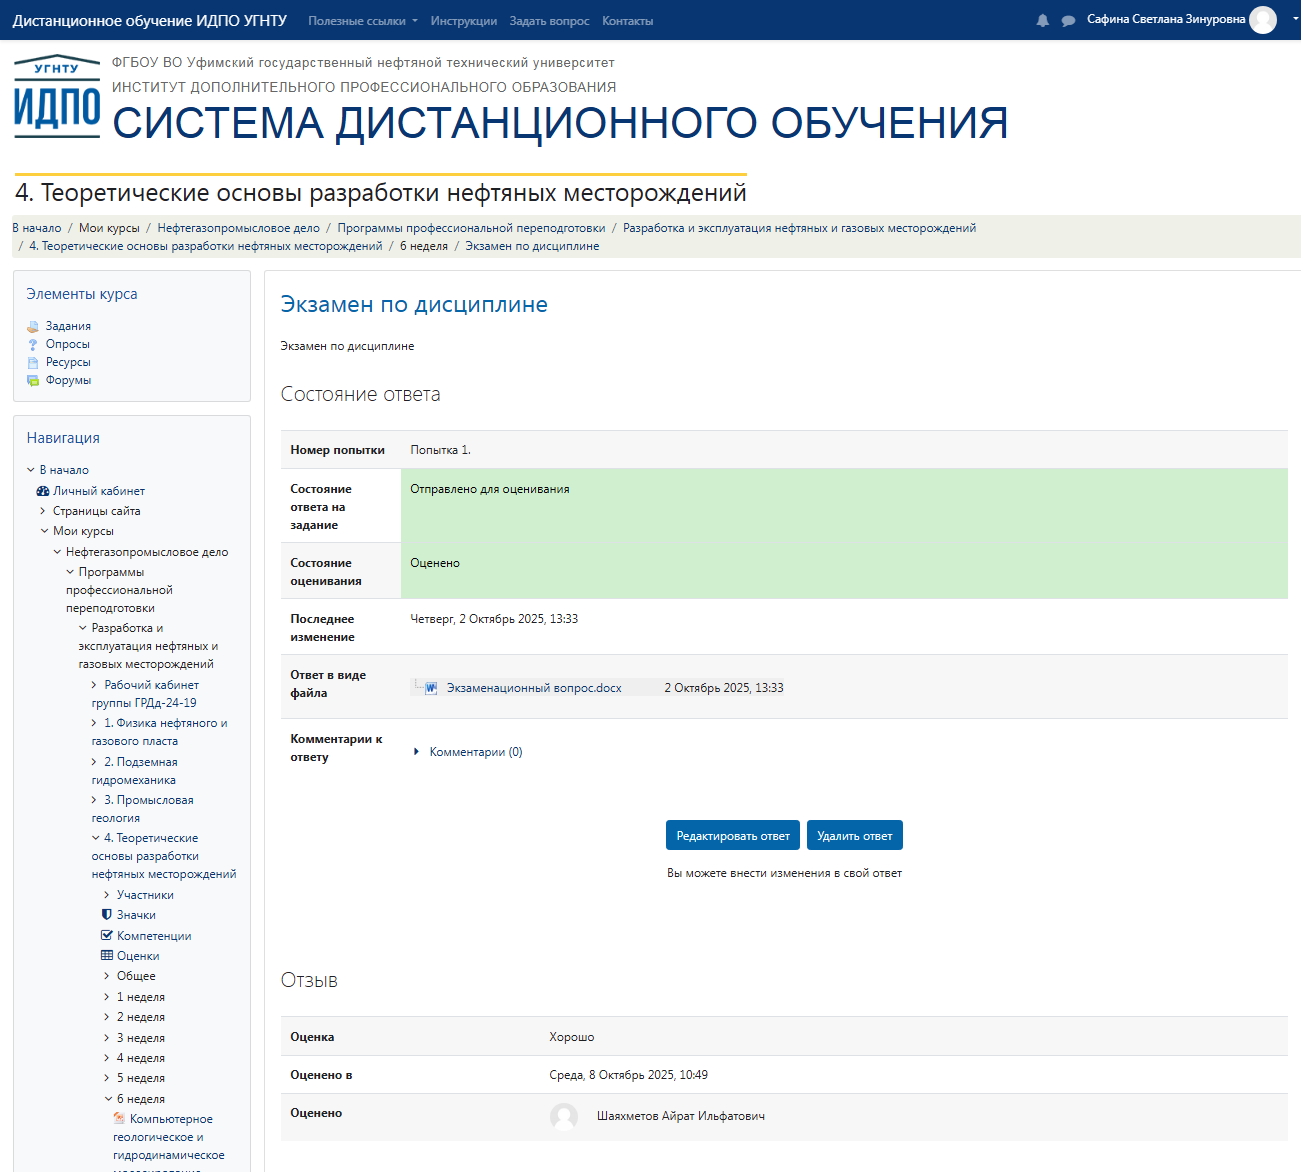The height and width of the screenshot is (1172, 1301).
Task: Expand the Полезные ссылки dropdown
Action: [362, 19]
